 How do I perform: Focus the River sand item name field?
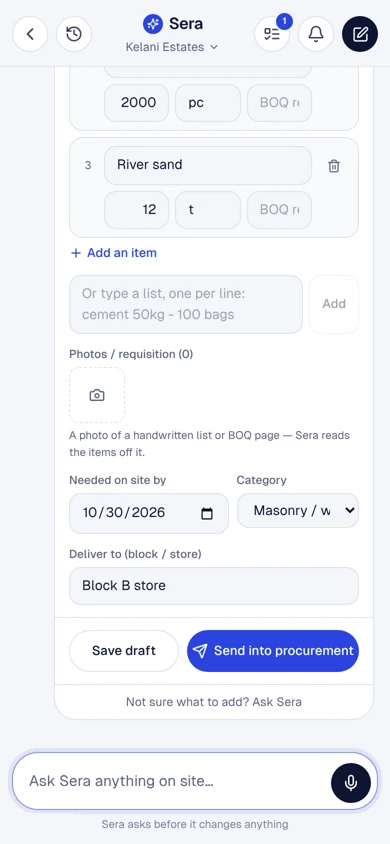(x=208, y=165)
